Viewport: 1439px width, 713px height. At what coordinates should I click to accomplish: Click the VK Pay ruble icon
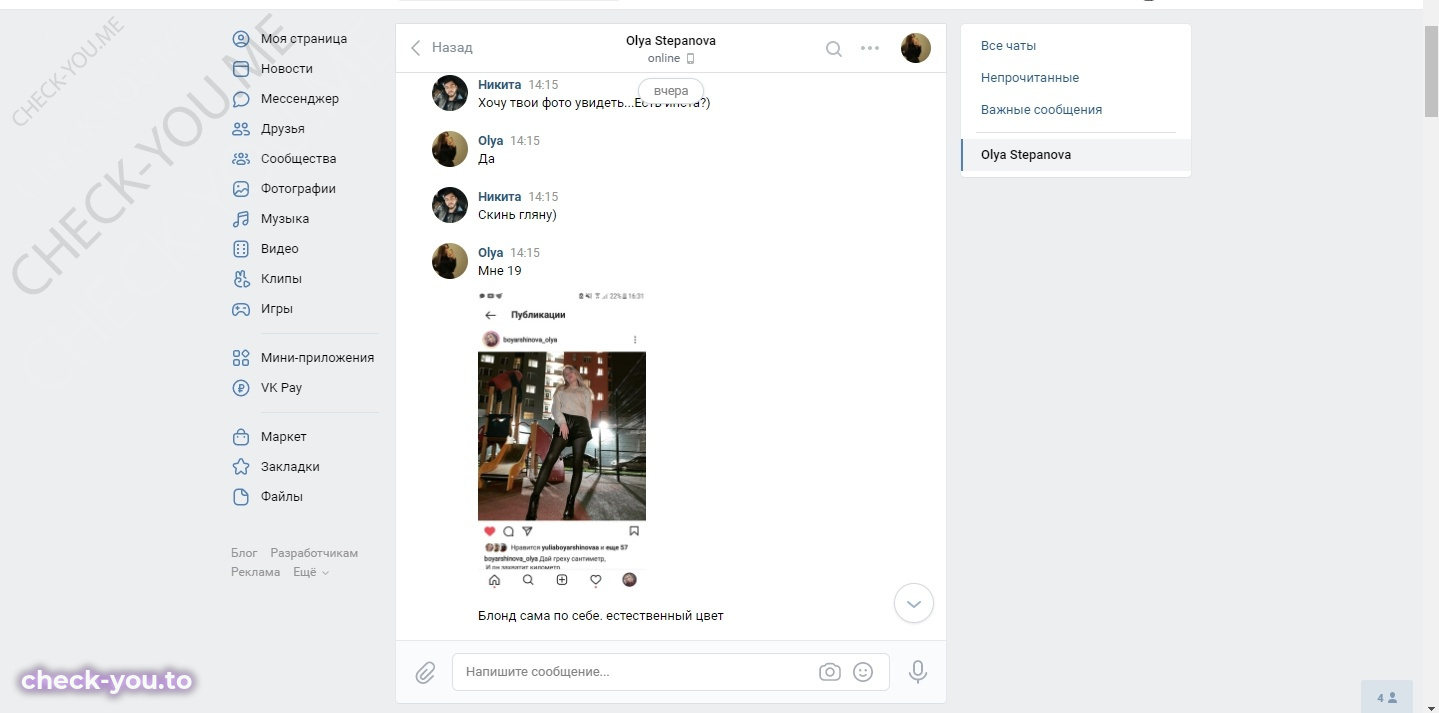click(241, 388)
